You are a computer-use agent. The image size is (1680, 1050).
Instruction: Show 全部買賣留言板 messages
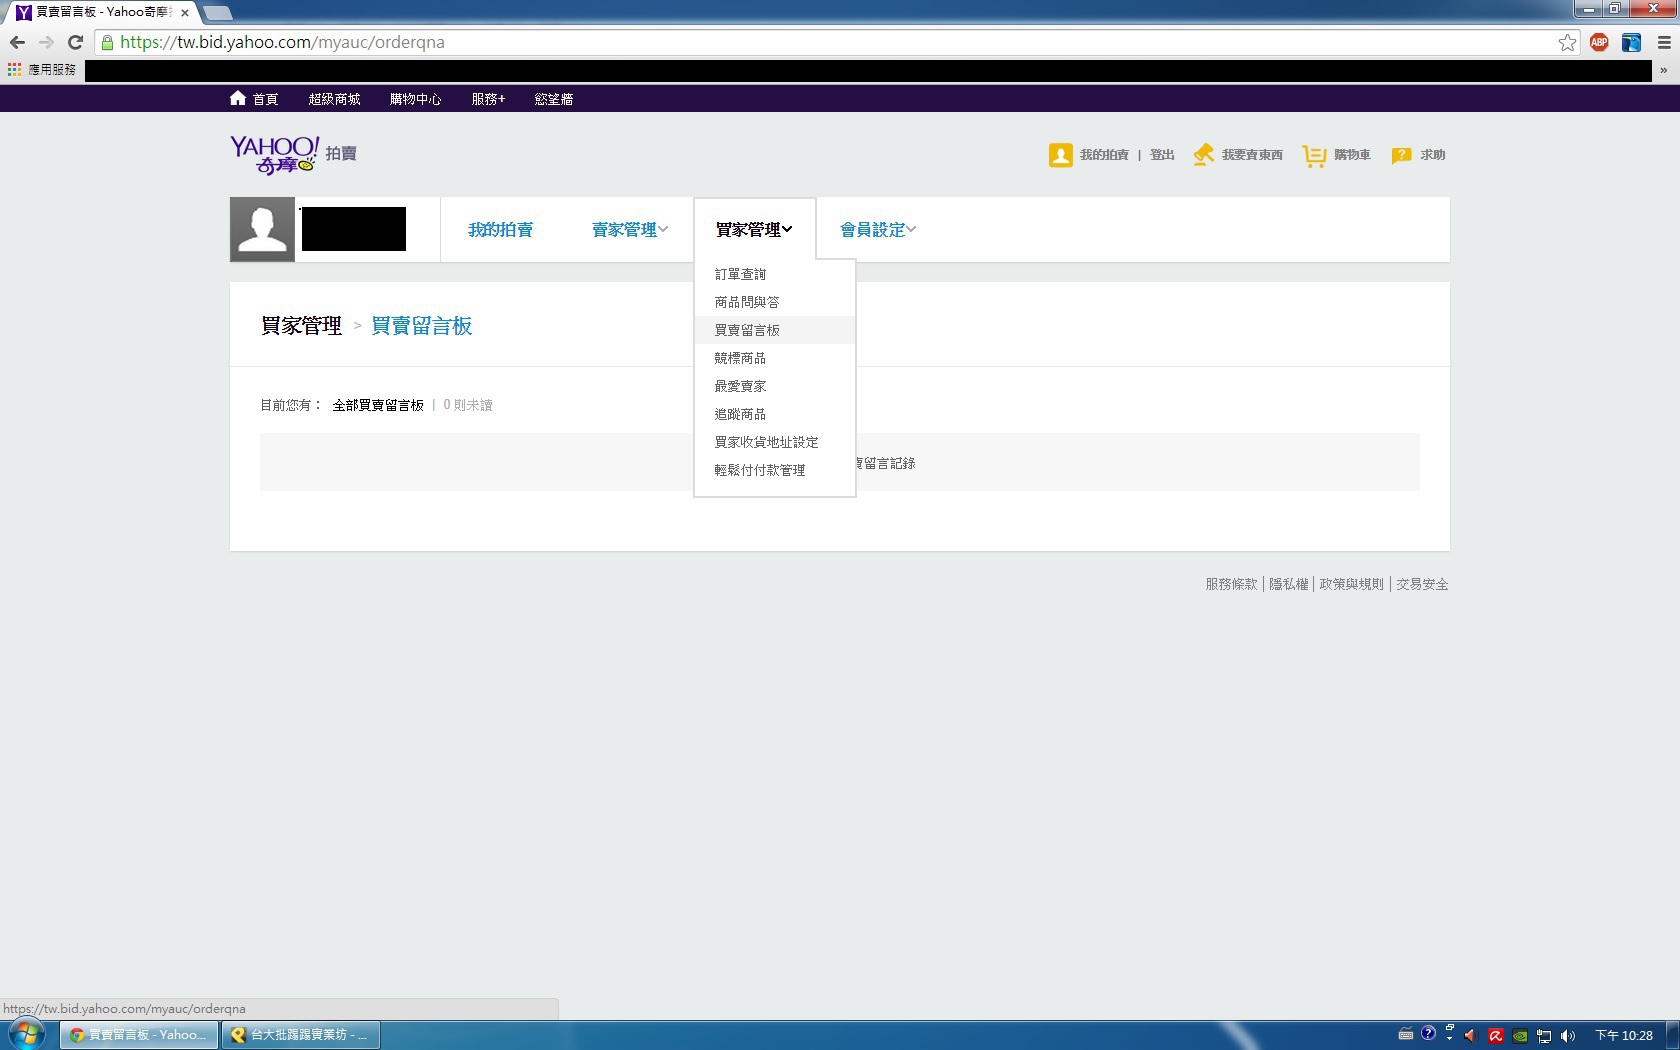378,405
